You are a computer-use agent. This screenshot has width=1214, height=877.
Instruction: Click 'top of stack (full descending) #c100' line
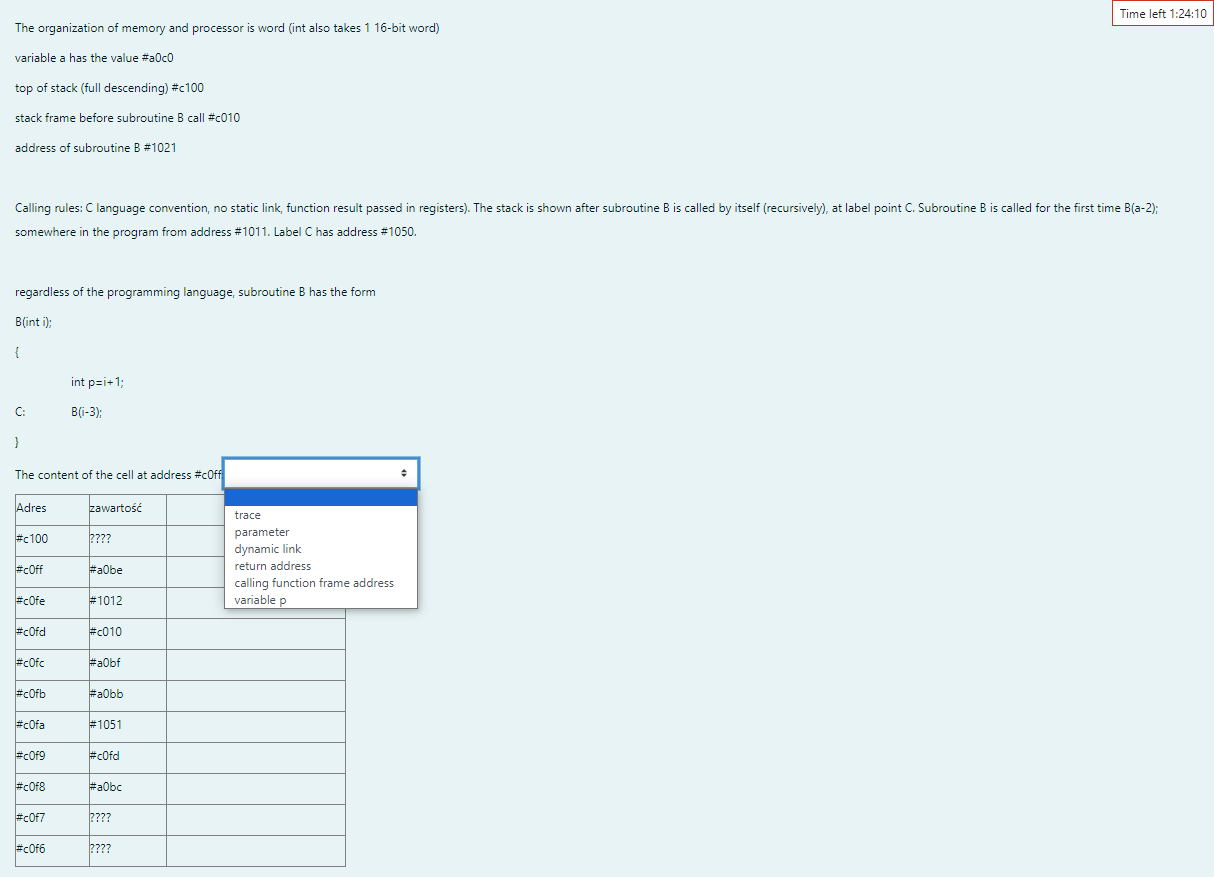[110, 88]
